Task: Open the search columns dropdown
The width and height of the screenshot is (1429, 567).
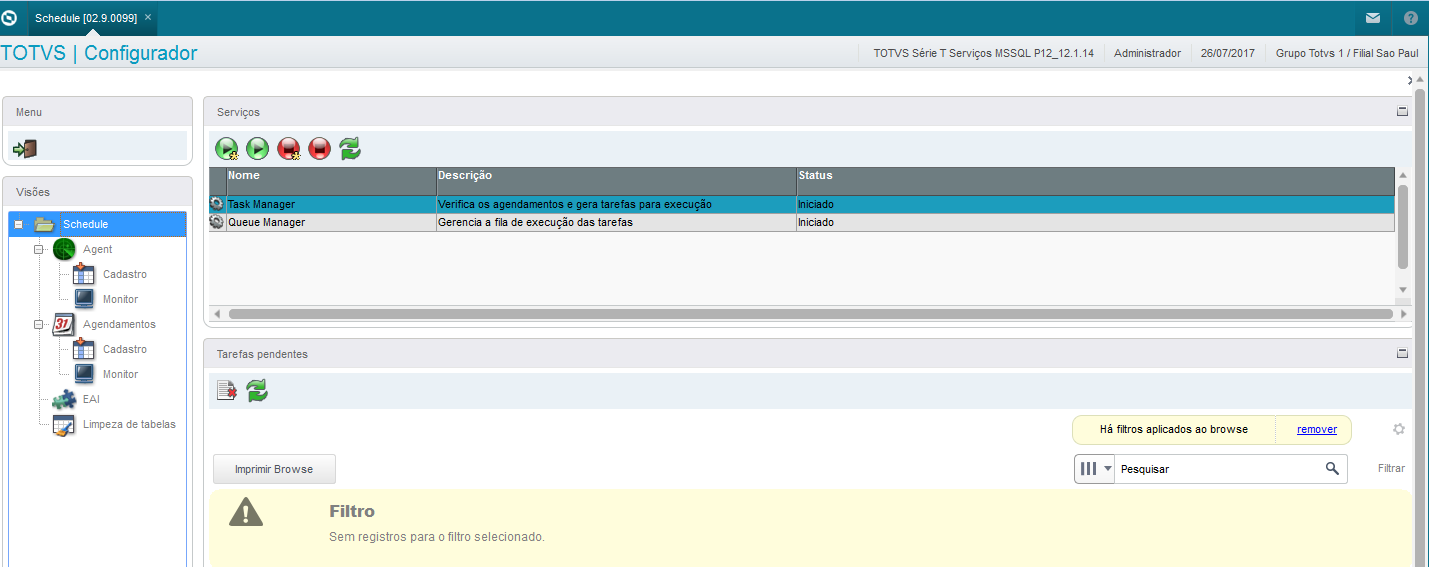Action: pos(1096,468)
